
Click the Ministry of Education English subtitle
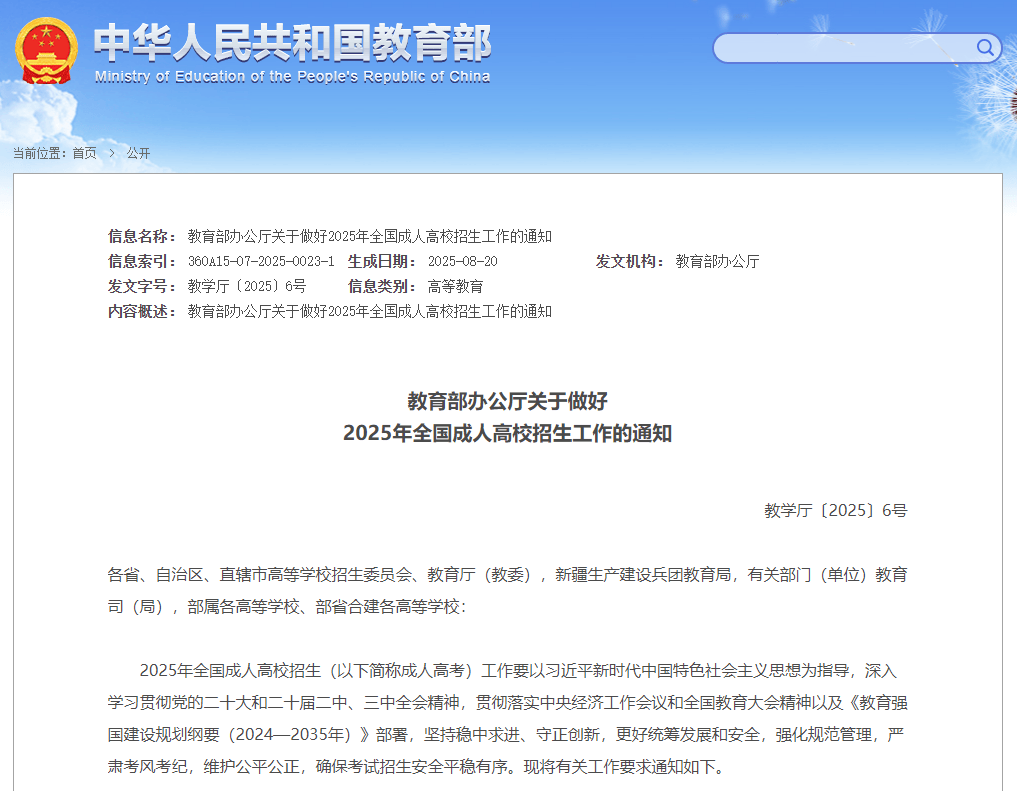tap(293, 77)
